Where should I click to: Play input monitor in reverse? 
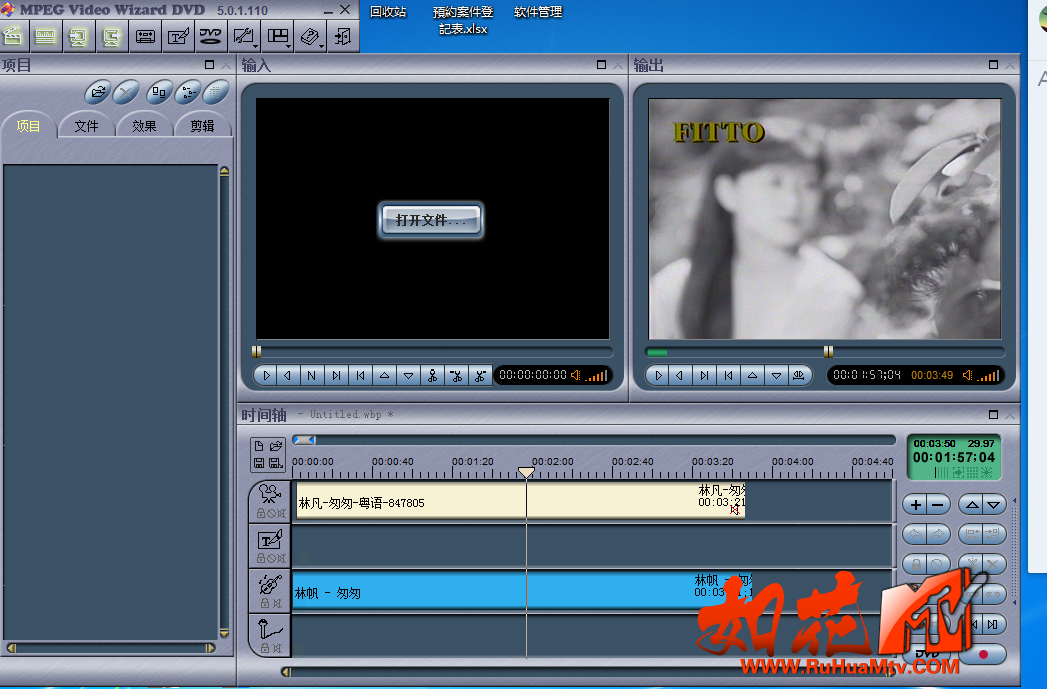click(288, 376)
